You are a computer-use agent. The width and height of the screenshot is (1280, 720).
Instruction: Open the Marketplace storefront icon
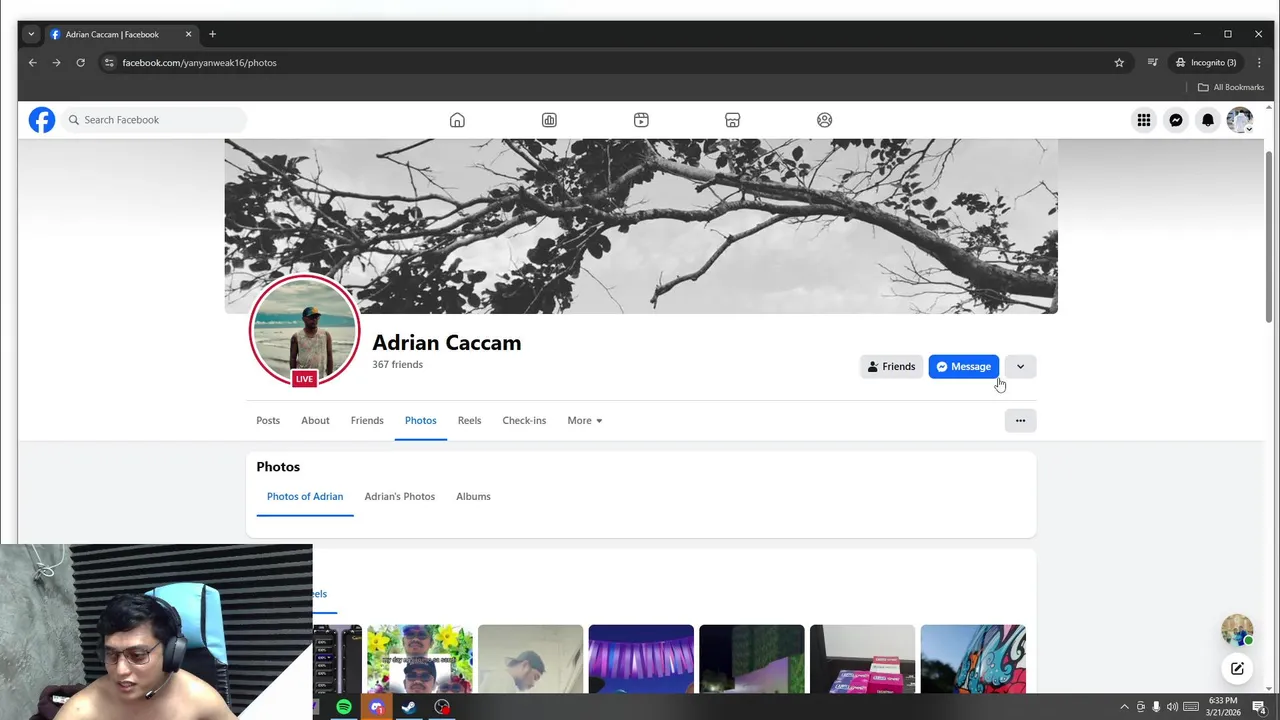[732, 120]
